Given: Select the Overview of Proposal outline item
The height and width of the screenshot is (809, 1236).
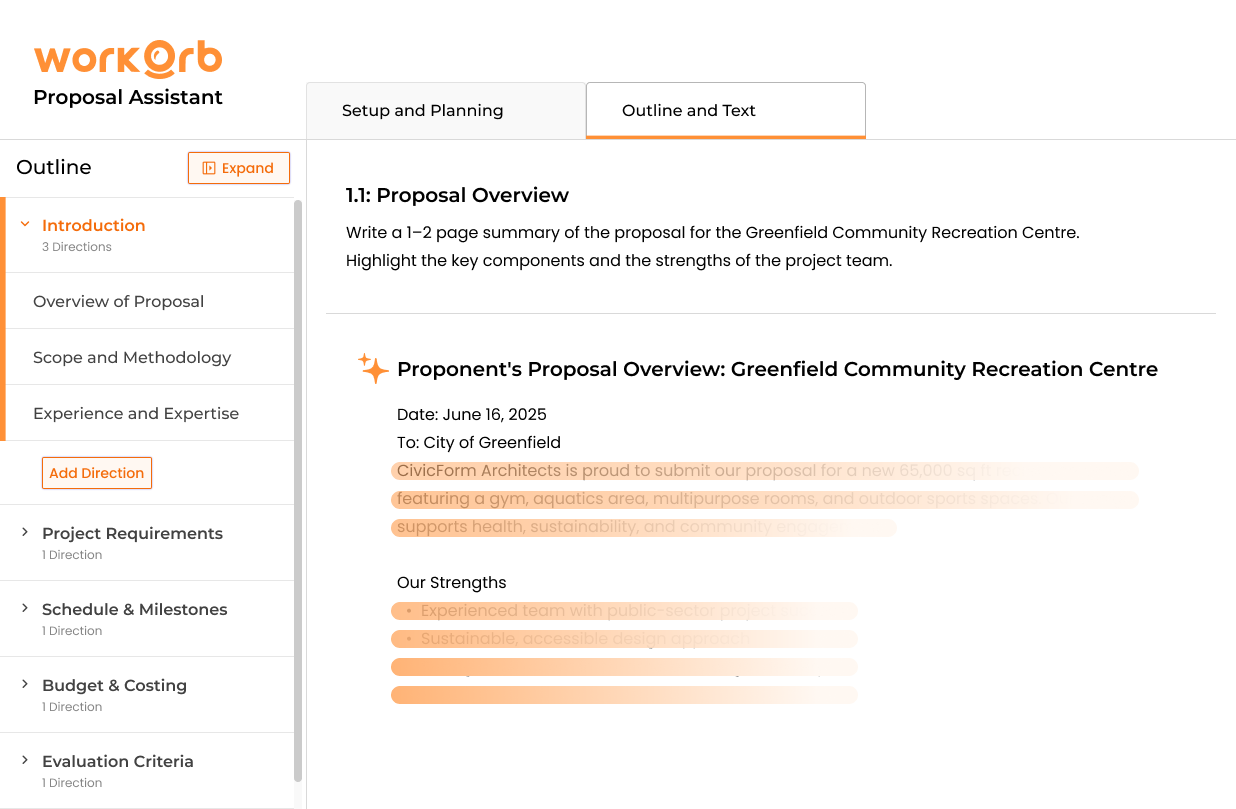Looking at the screenshot, I should [x=119, y=300].
